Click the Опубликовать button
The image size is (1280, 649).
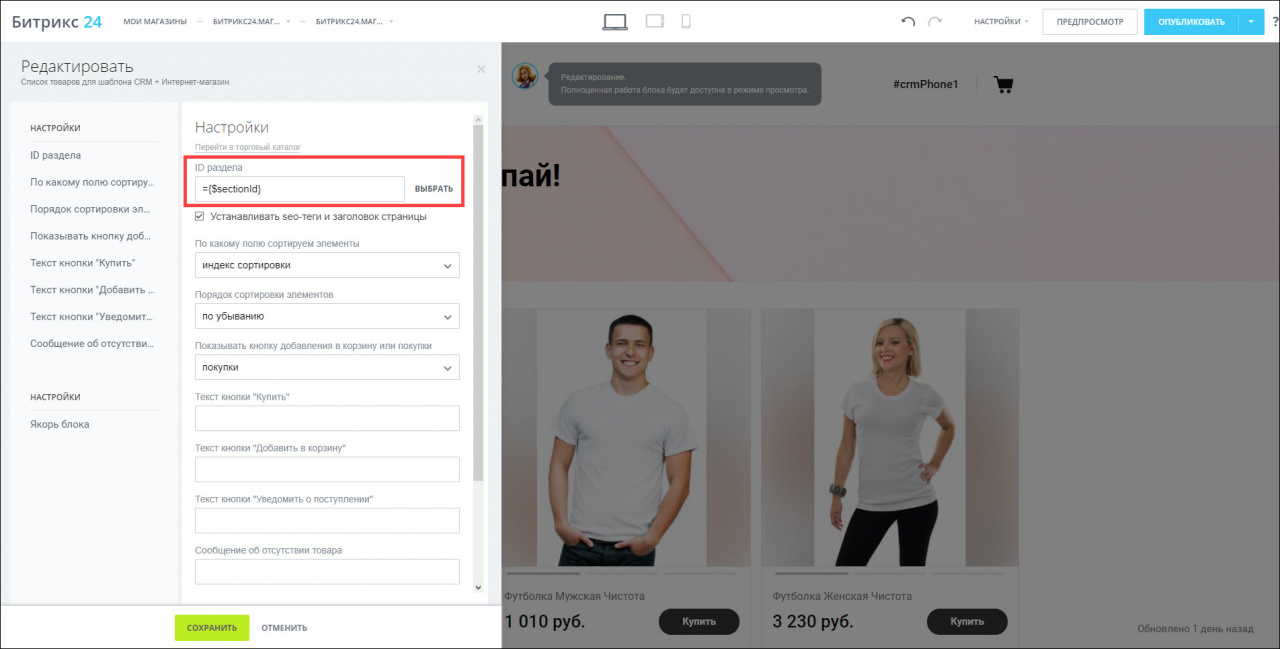coord(1191,21)
